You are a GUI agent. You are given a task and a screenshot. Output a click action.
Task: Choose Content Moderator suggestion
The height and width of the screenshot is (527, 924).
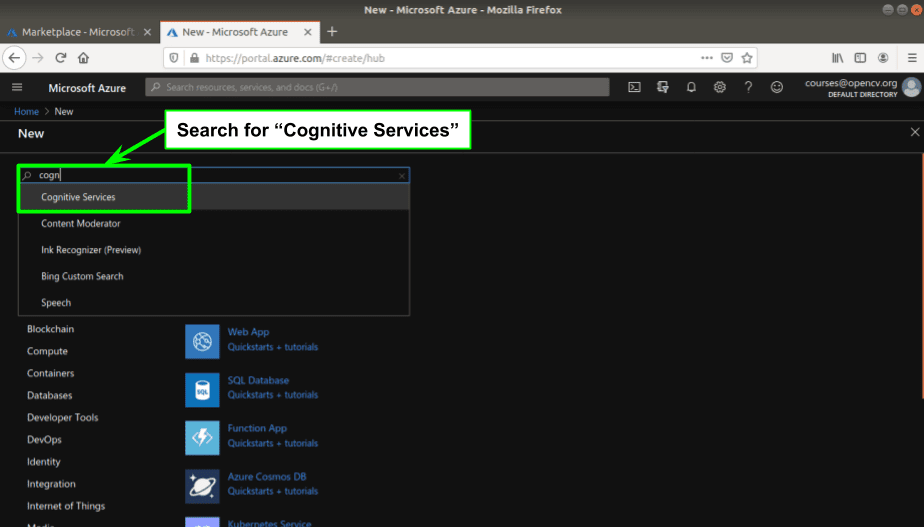coord(214,223)
